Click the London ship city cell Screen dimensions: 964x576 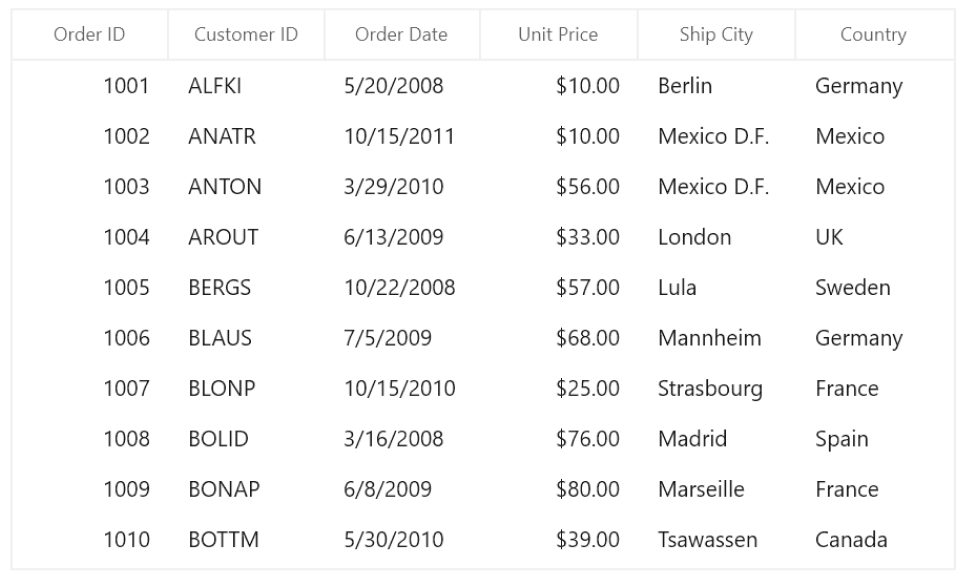[x=694, y=237]
